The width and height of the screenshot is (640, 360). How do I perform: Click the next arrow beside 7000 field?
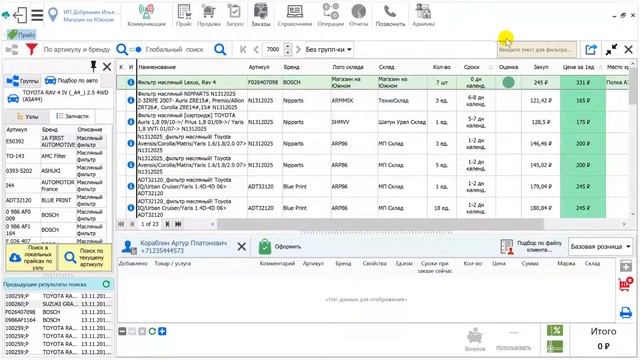[x=298, y=49]
